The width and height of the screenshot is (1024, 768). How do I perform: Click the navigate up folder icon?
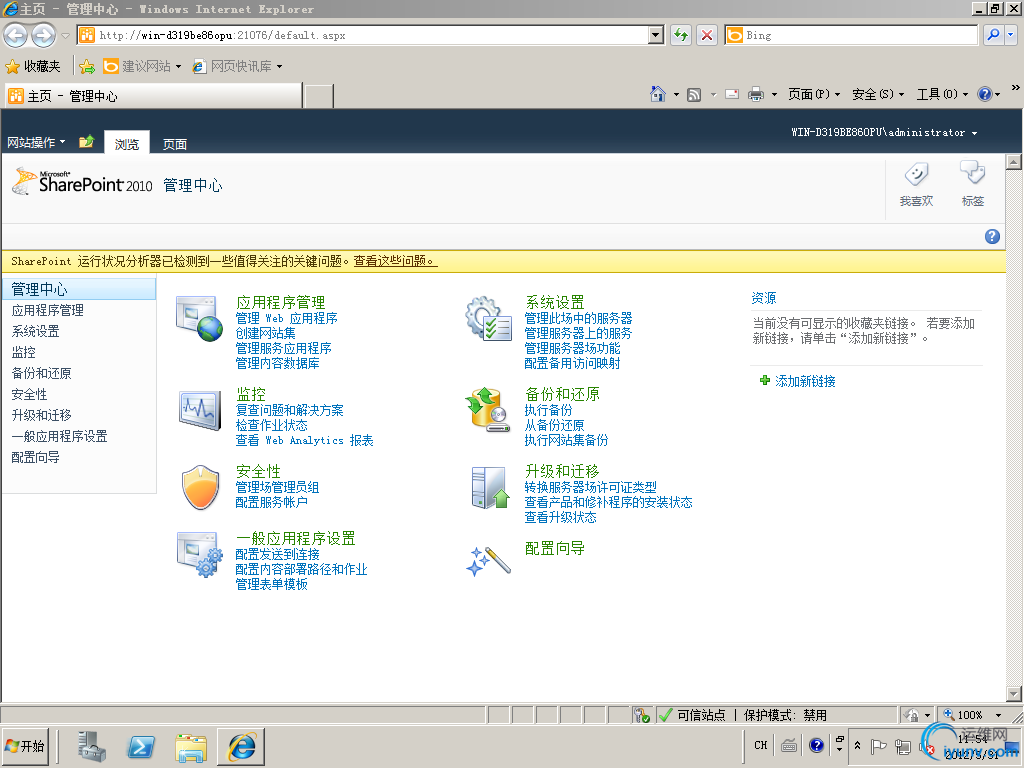coord(86,142)
